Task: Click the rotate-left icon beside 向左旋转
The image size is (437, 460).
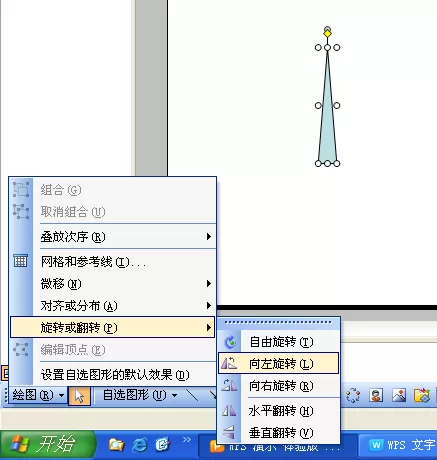Action: point(229,363)
